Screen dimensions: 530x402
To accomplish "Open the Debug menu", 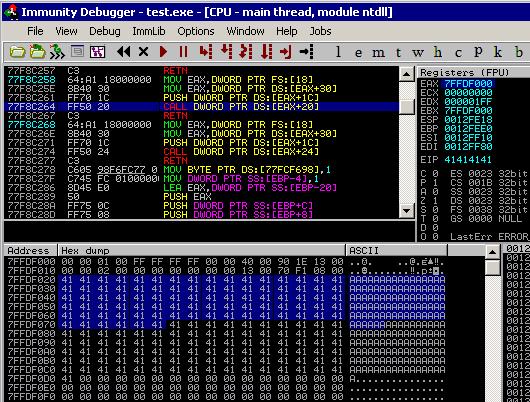I will click(x=105, y=31).
